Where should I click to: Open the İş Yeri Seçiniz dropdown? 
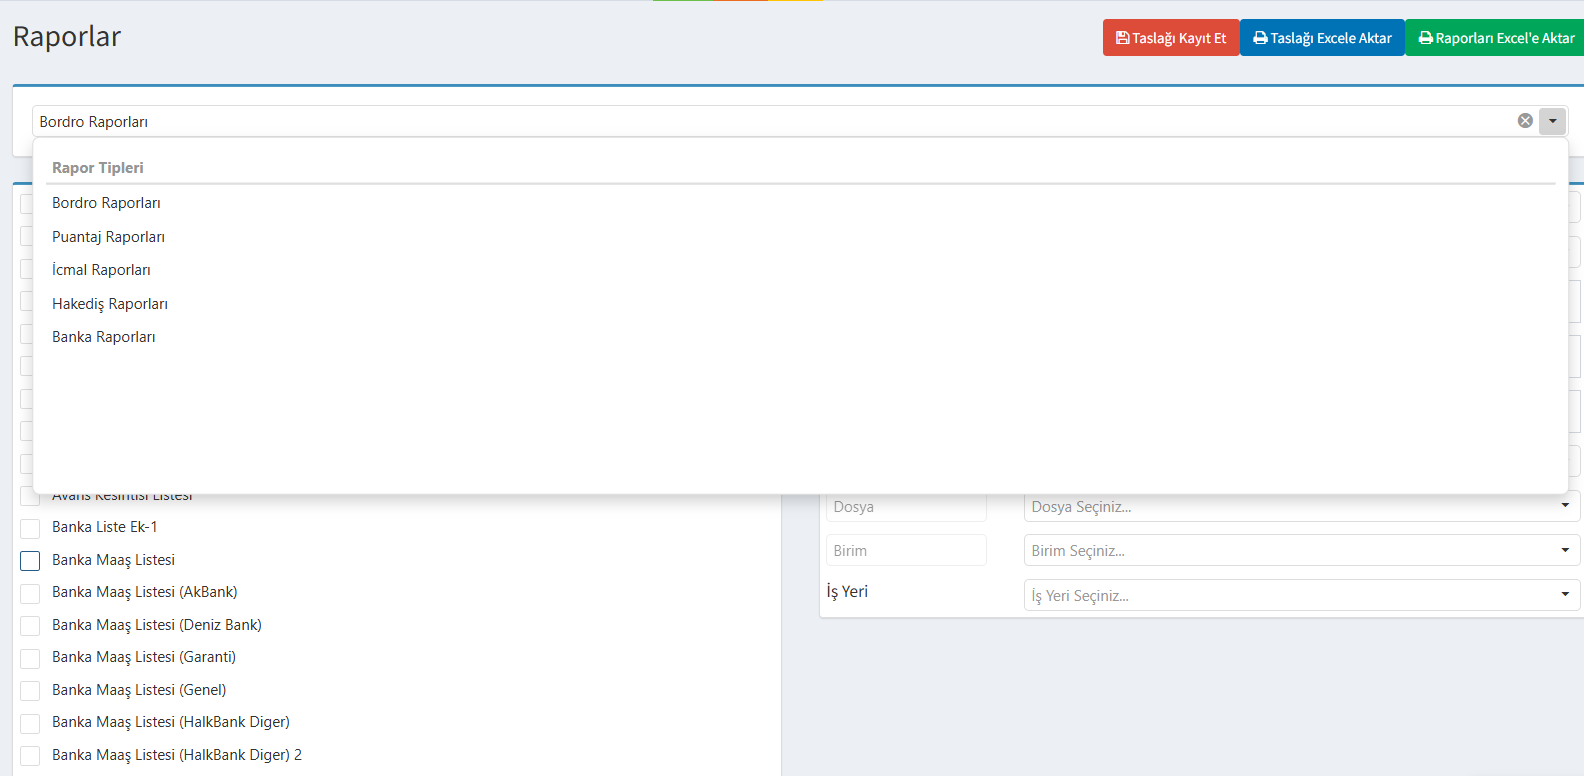pos(1300,596)
